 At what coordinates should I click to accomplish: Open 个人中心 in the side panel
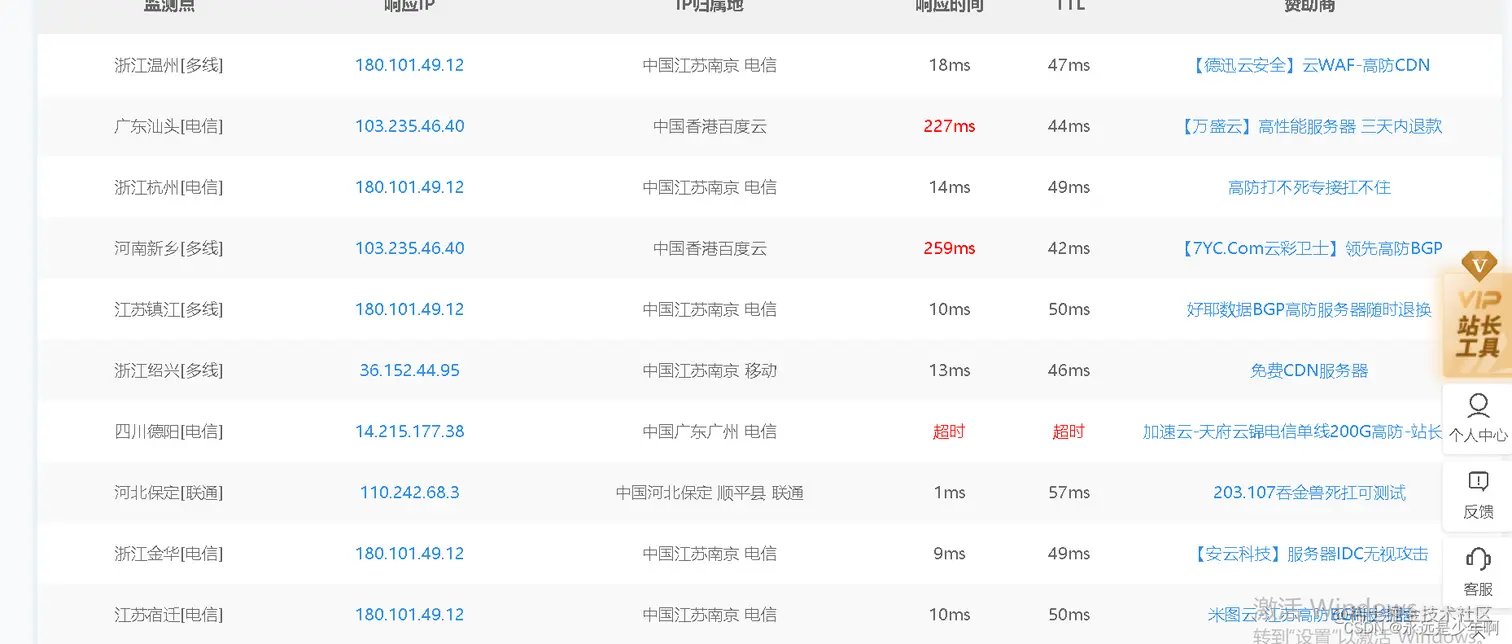click(x=1477, y=419)
